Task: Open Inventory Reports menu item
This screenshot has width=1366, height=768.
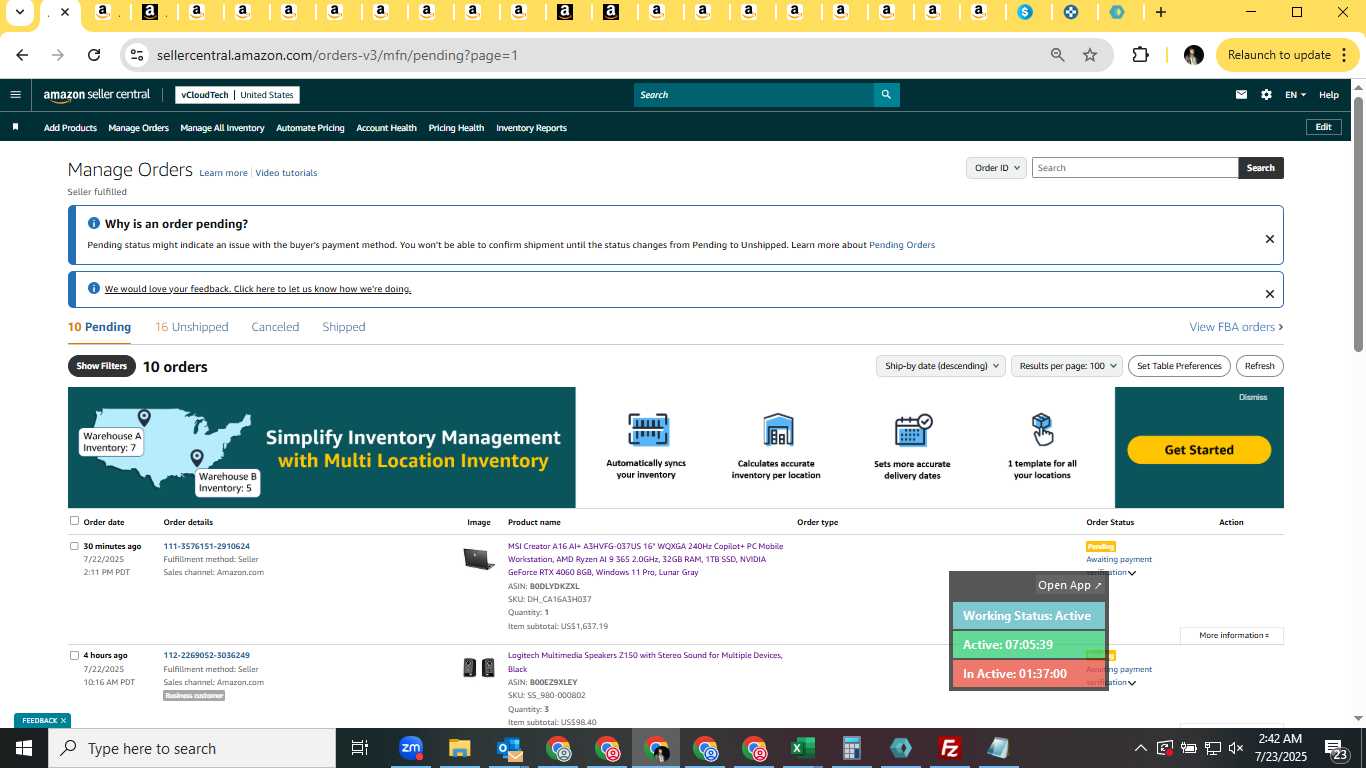Action: 531,128
